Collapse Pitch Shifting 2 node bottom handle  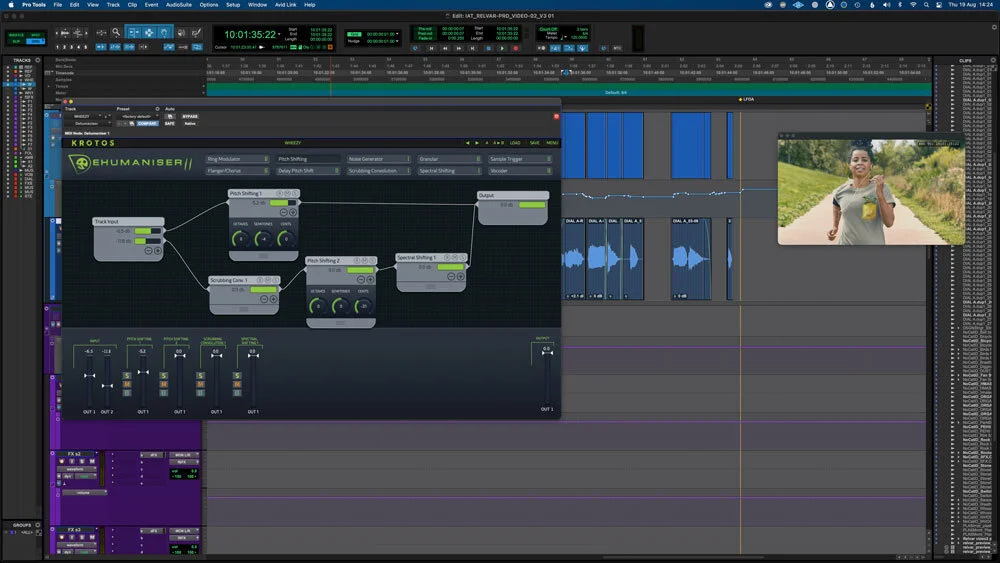(341, 323)
